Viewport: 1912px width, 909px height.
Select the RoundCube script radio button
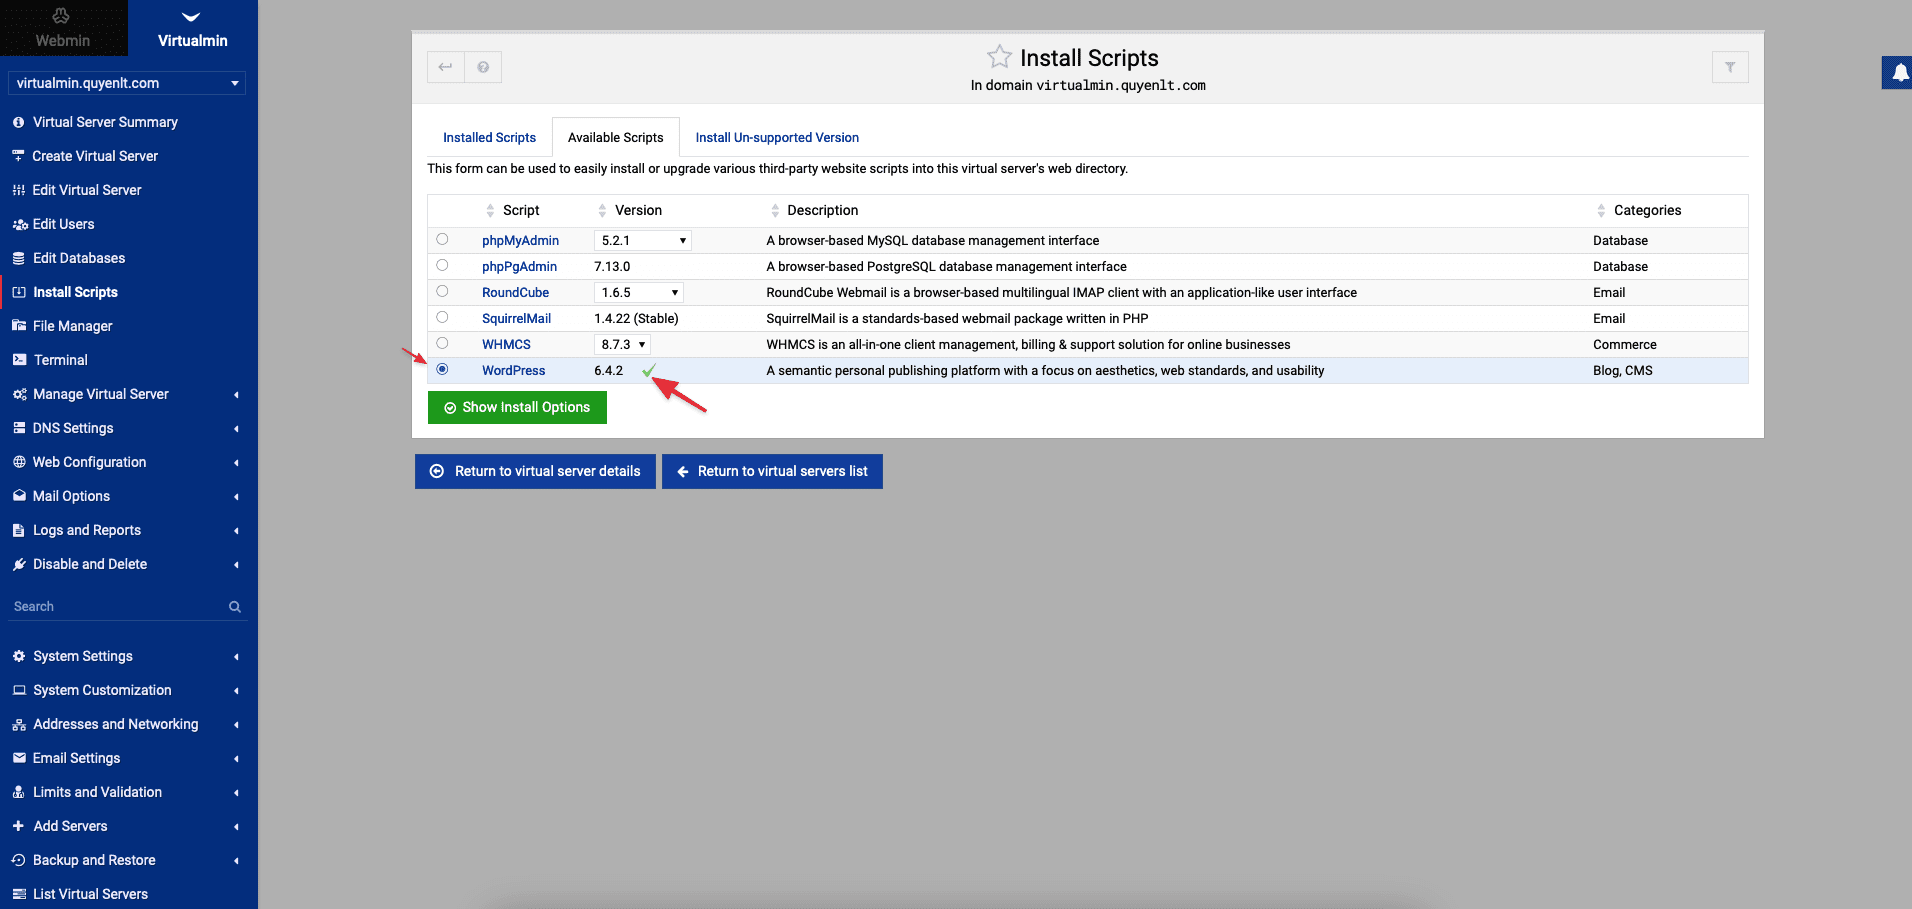pyautogui.click(x=442, y=292)
